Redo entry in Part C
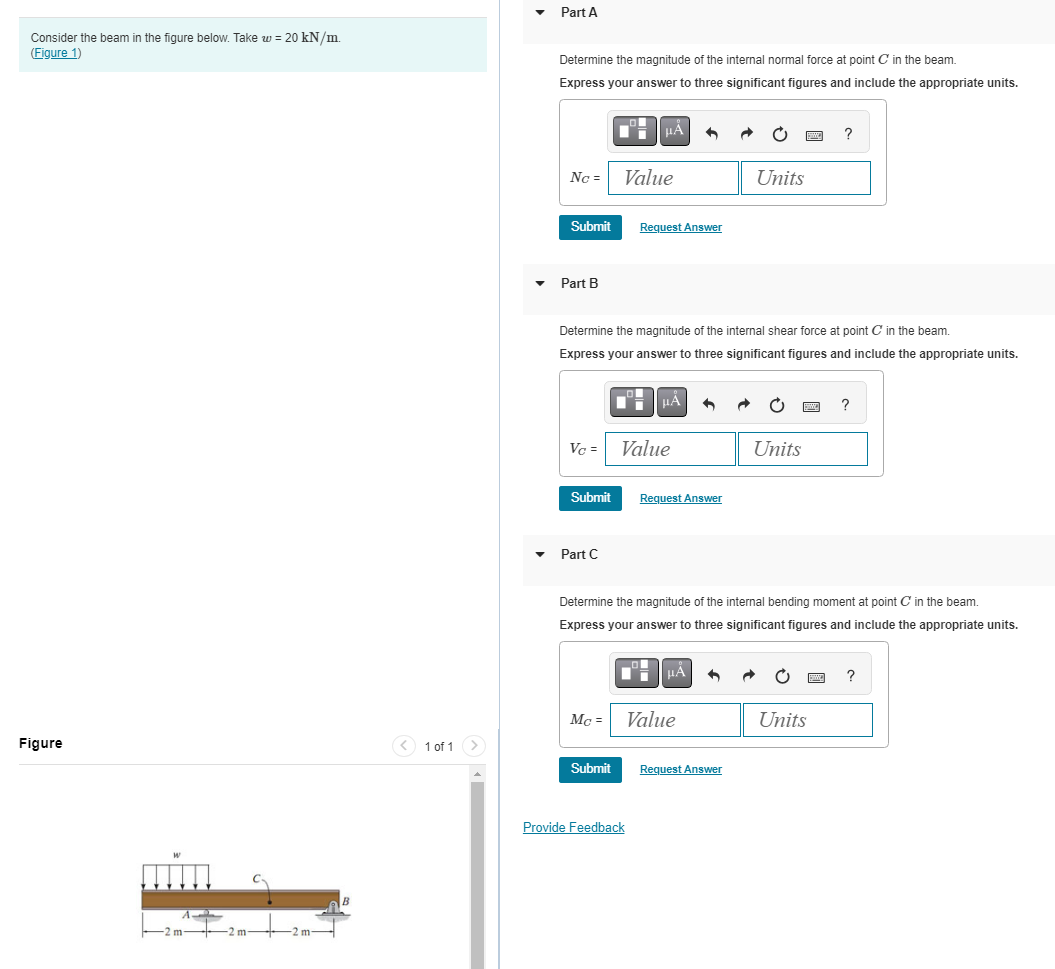Image resolution: width=1055 pixels, height=969 pixels. click(749, 676)
